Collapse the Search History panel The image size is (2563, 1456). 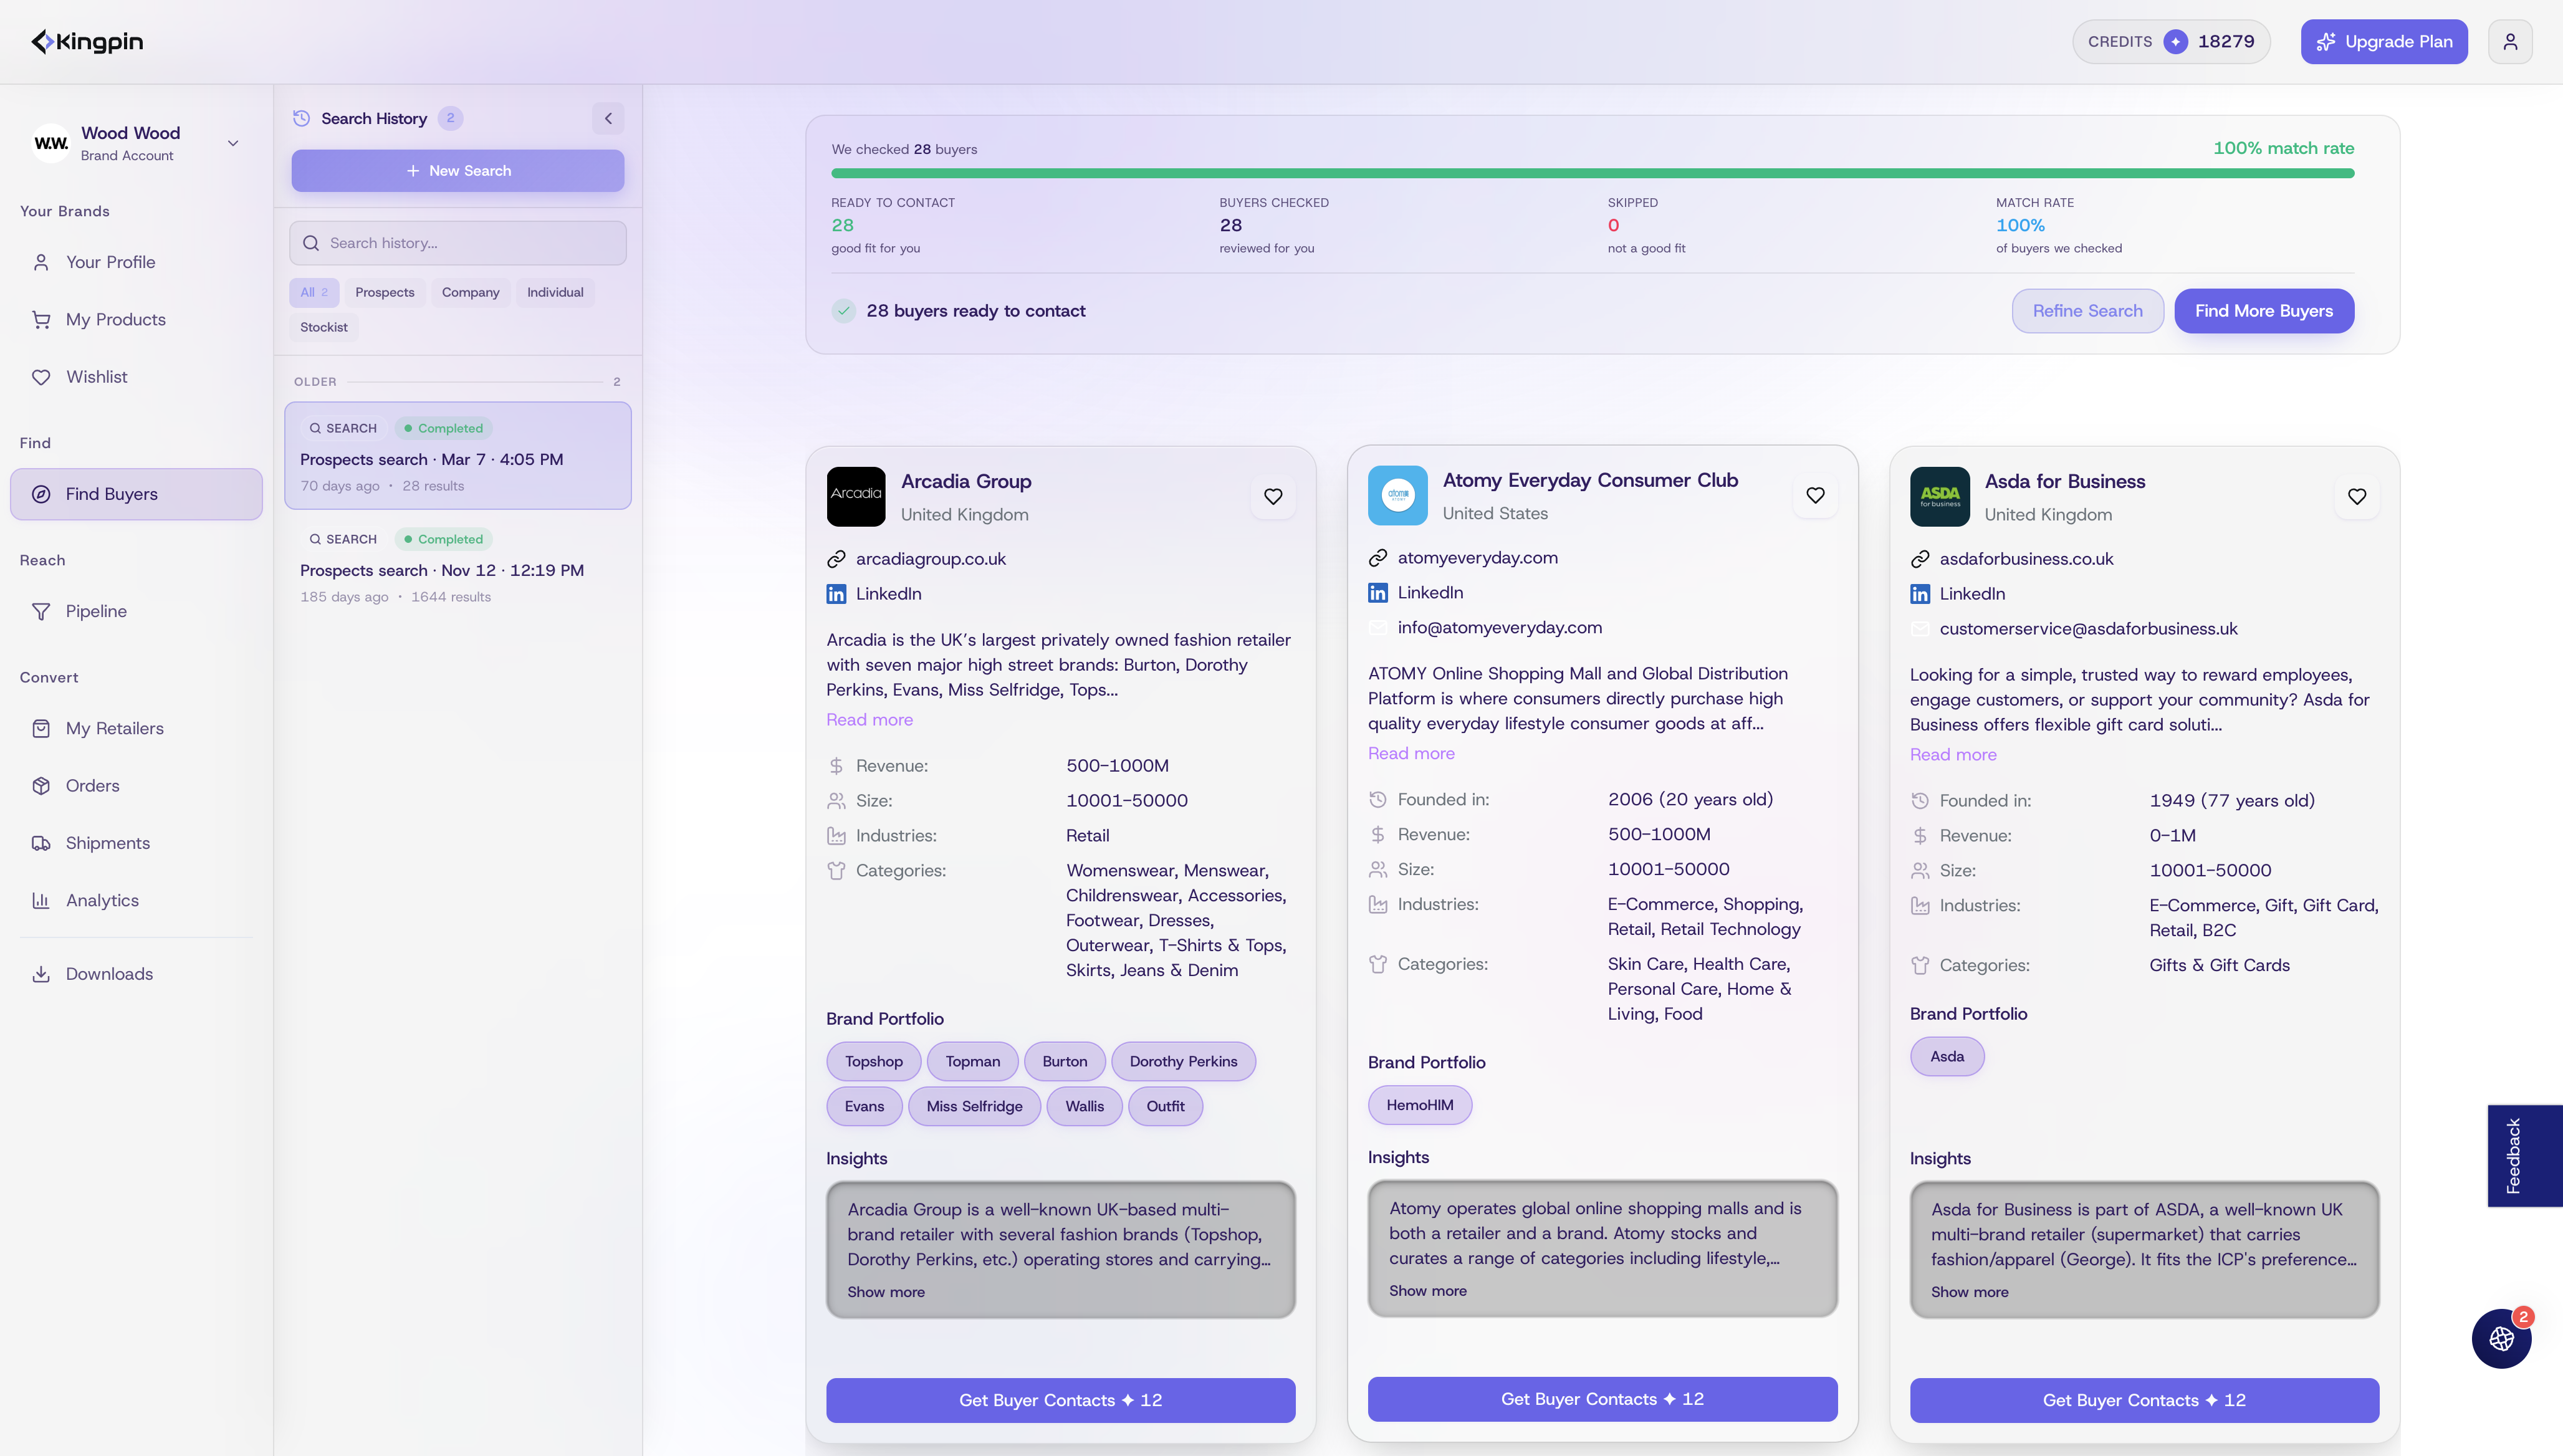point(608,118)
